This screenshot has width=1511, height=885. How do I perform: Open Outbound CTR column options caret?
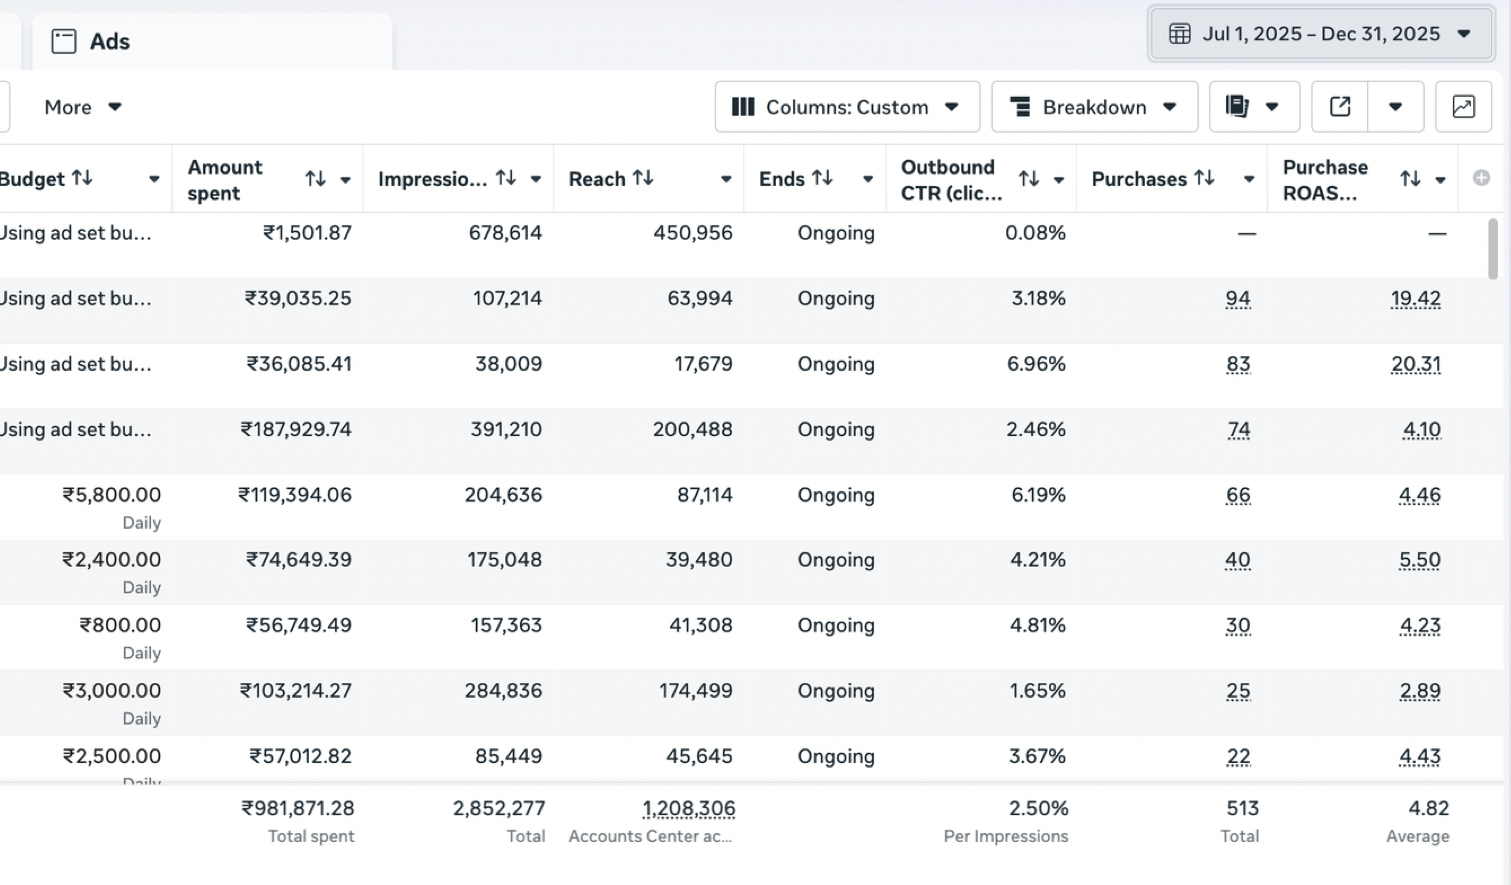coord(1059,180)
